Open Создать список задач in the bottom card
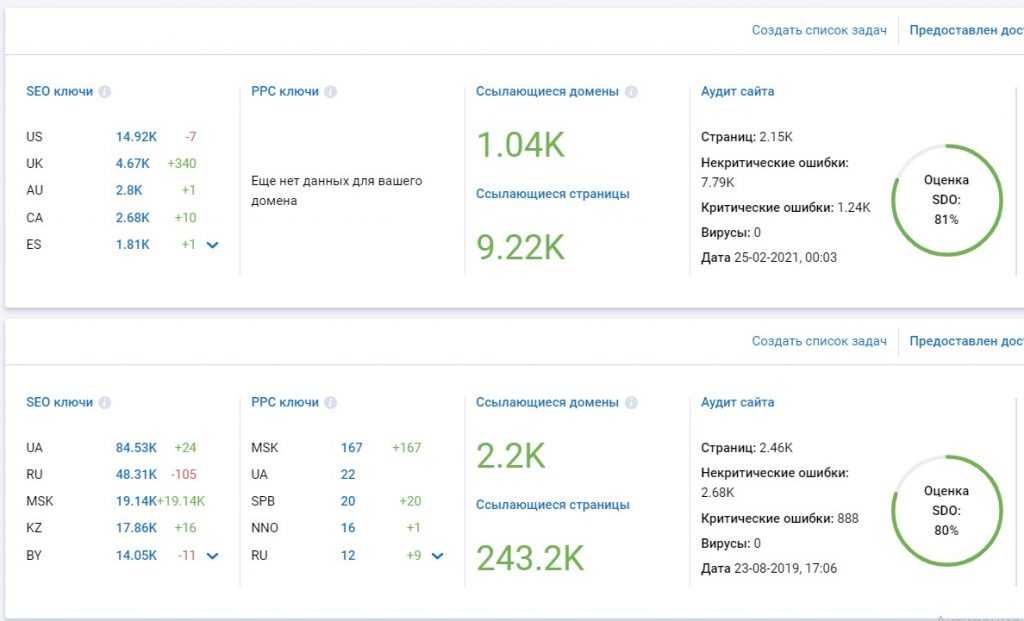This screenshot has height=621, width=1024. pos(819,341)
